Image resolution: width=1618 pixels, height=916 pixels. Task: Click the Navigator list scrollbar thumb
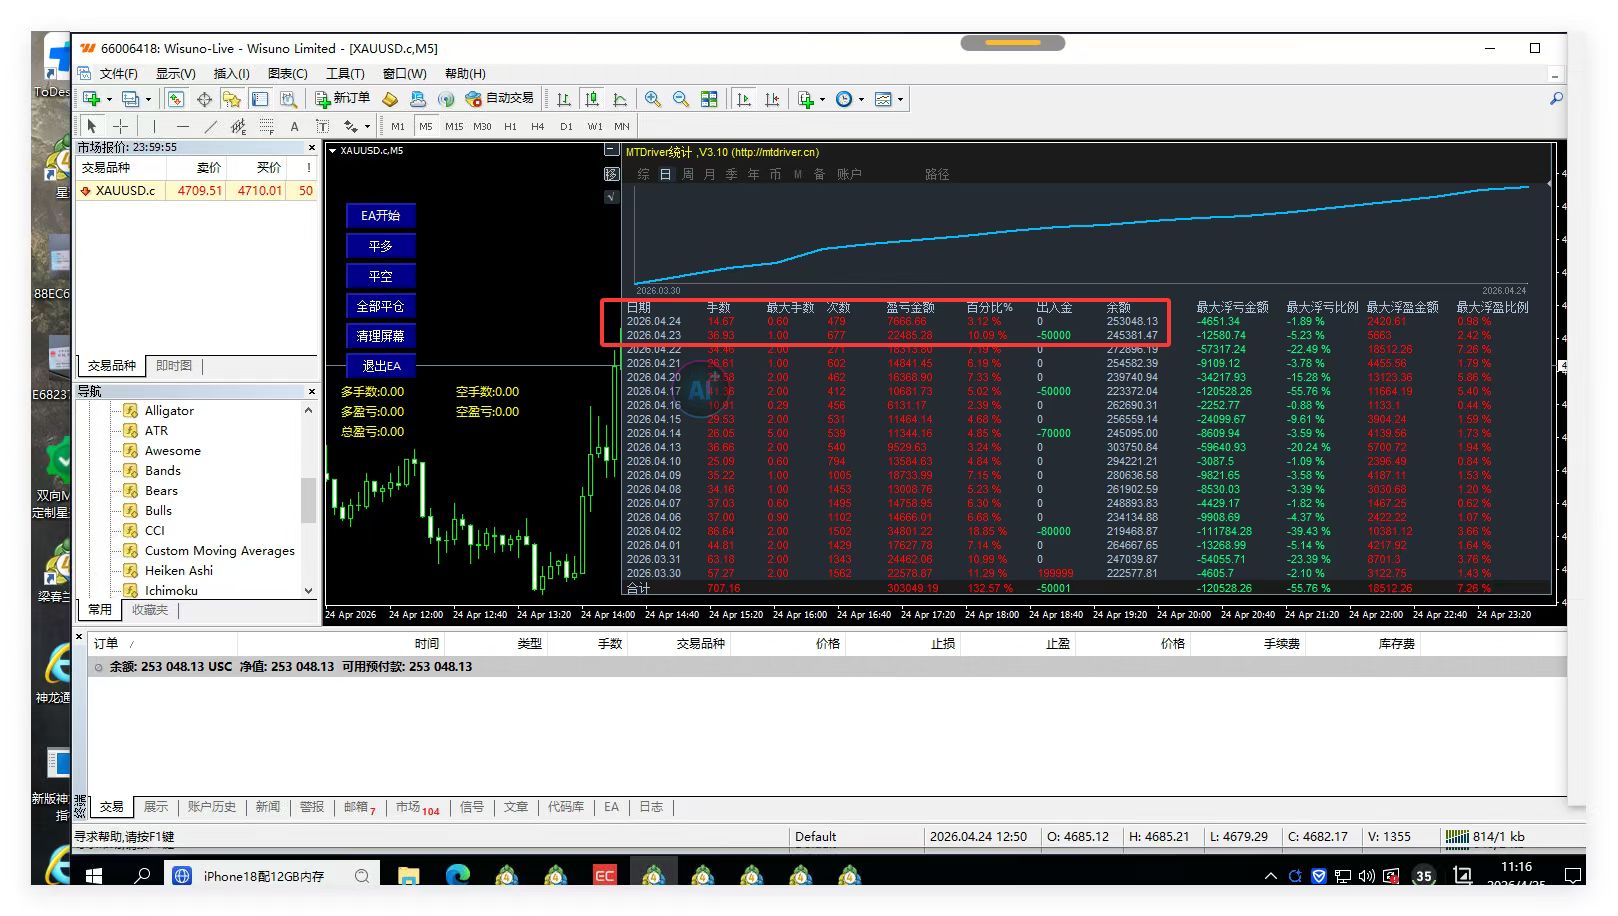(x=308, y=500)
